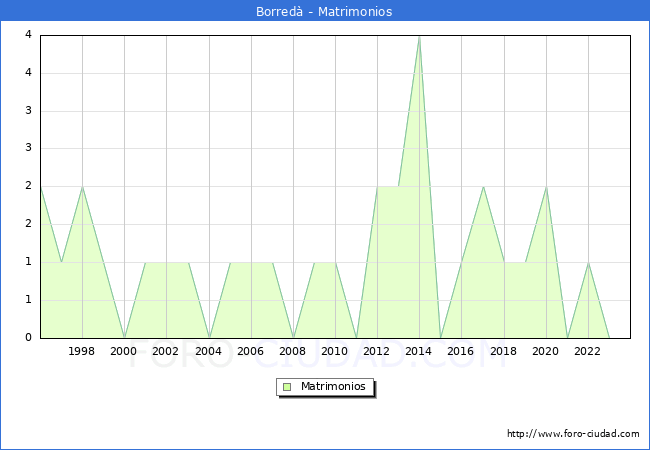
Task: Click the 2018 x-axis year label
Action: pyautogui.click(x=504, y=351)
